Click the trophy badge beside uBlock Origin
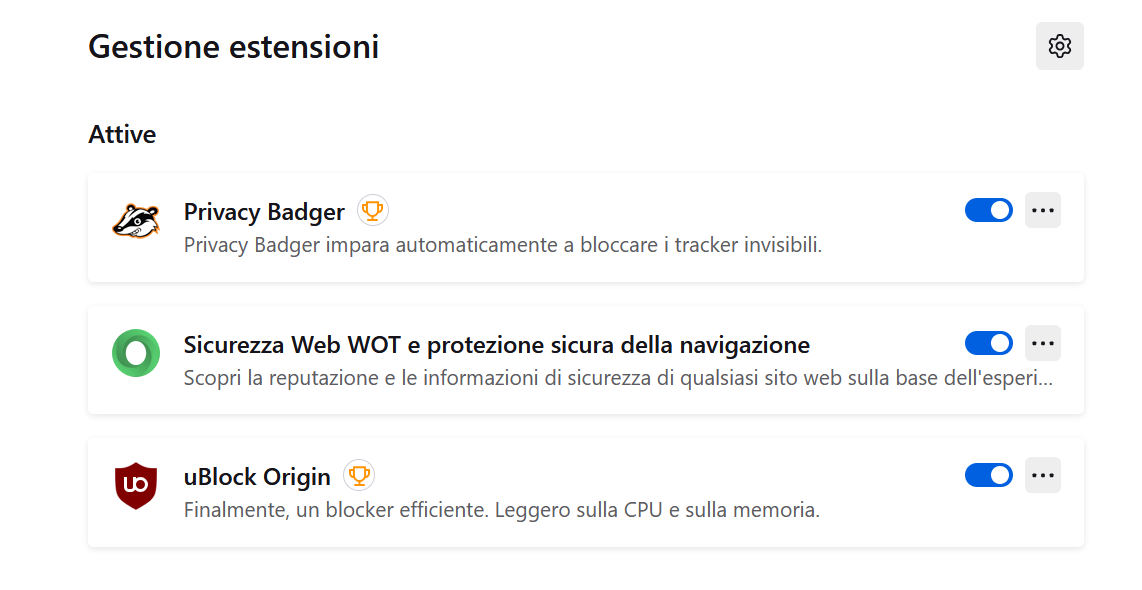Image resolution: width=1142 pixels, height=590 pixels. point(359,476)
